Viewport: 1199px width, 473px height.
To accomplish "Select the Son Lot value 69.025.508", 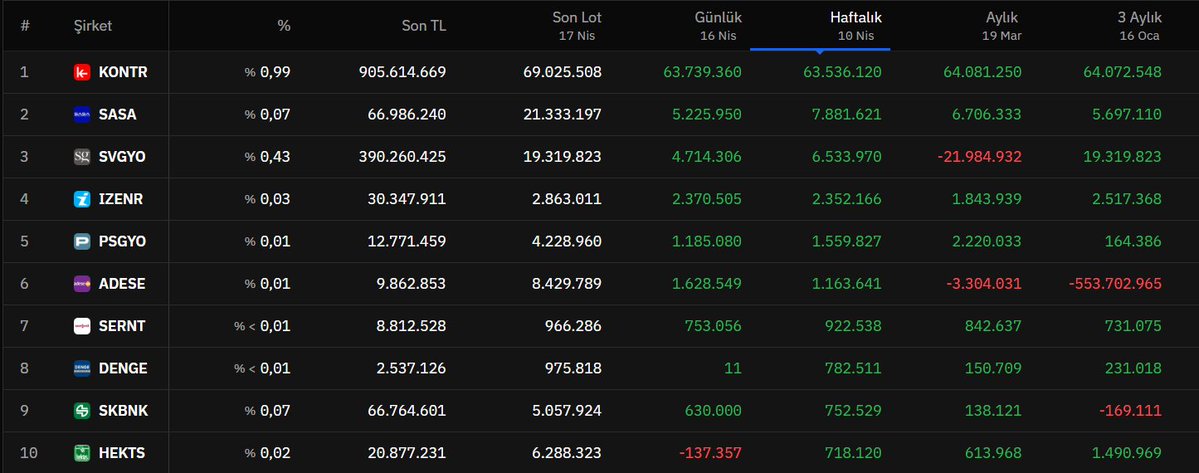I will click(x=562, y=73).
